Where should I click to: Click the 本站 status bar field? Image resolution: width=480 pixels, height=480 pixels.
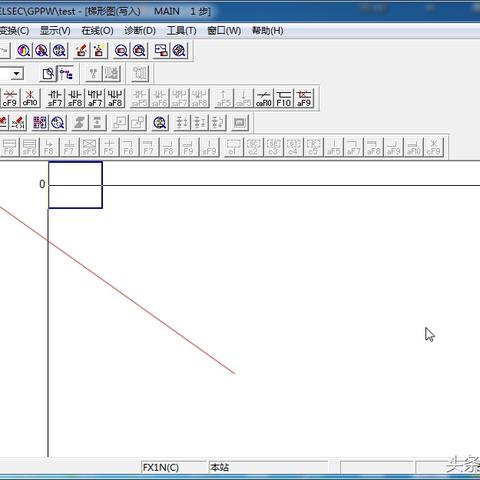click(268, 467)
